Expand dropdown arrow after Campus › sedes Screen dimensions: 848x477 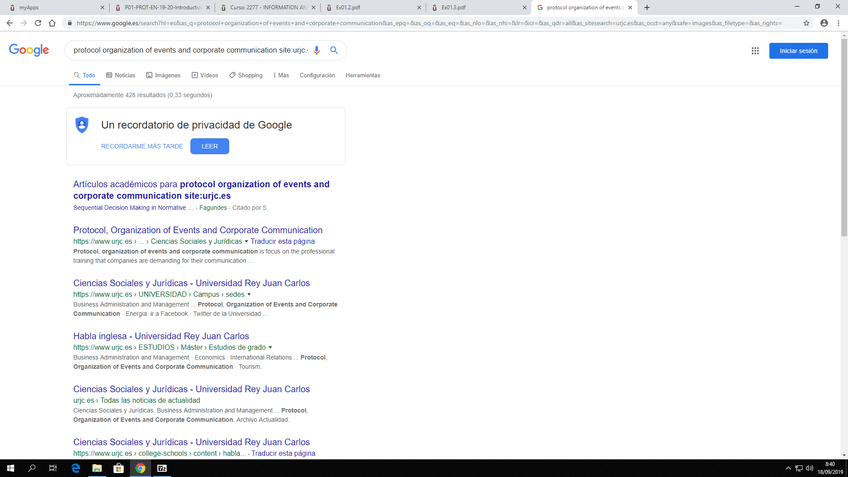249,294
